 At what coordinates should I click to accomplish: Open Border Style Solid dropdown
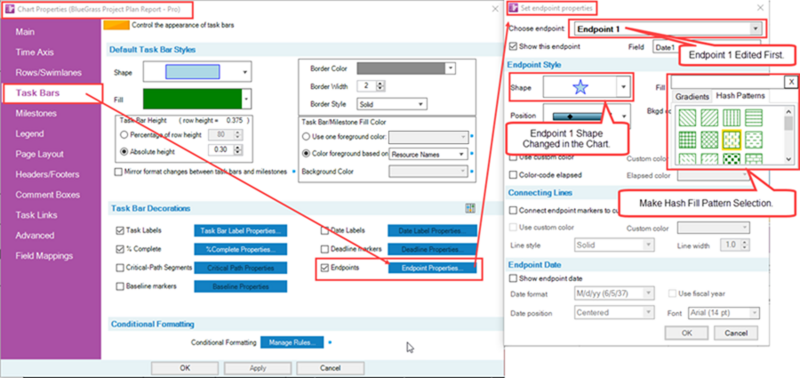pyautogui.click(x=420, y=104)
